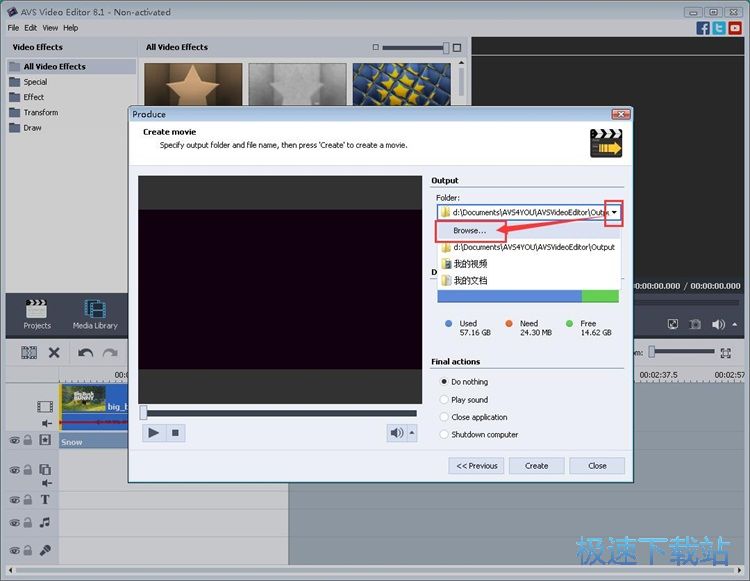Click the large thumbnails size icon
Screen dimensions: 750x581
click(x=457, y=47)
